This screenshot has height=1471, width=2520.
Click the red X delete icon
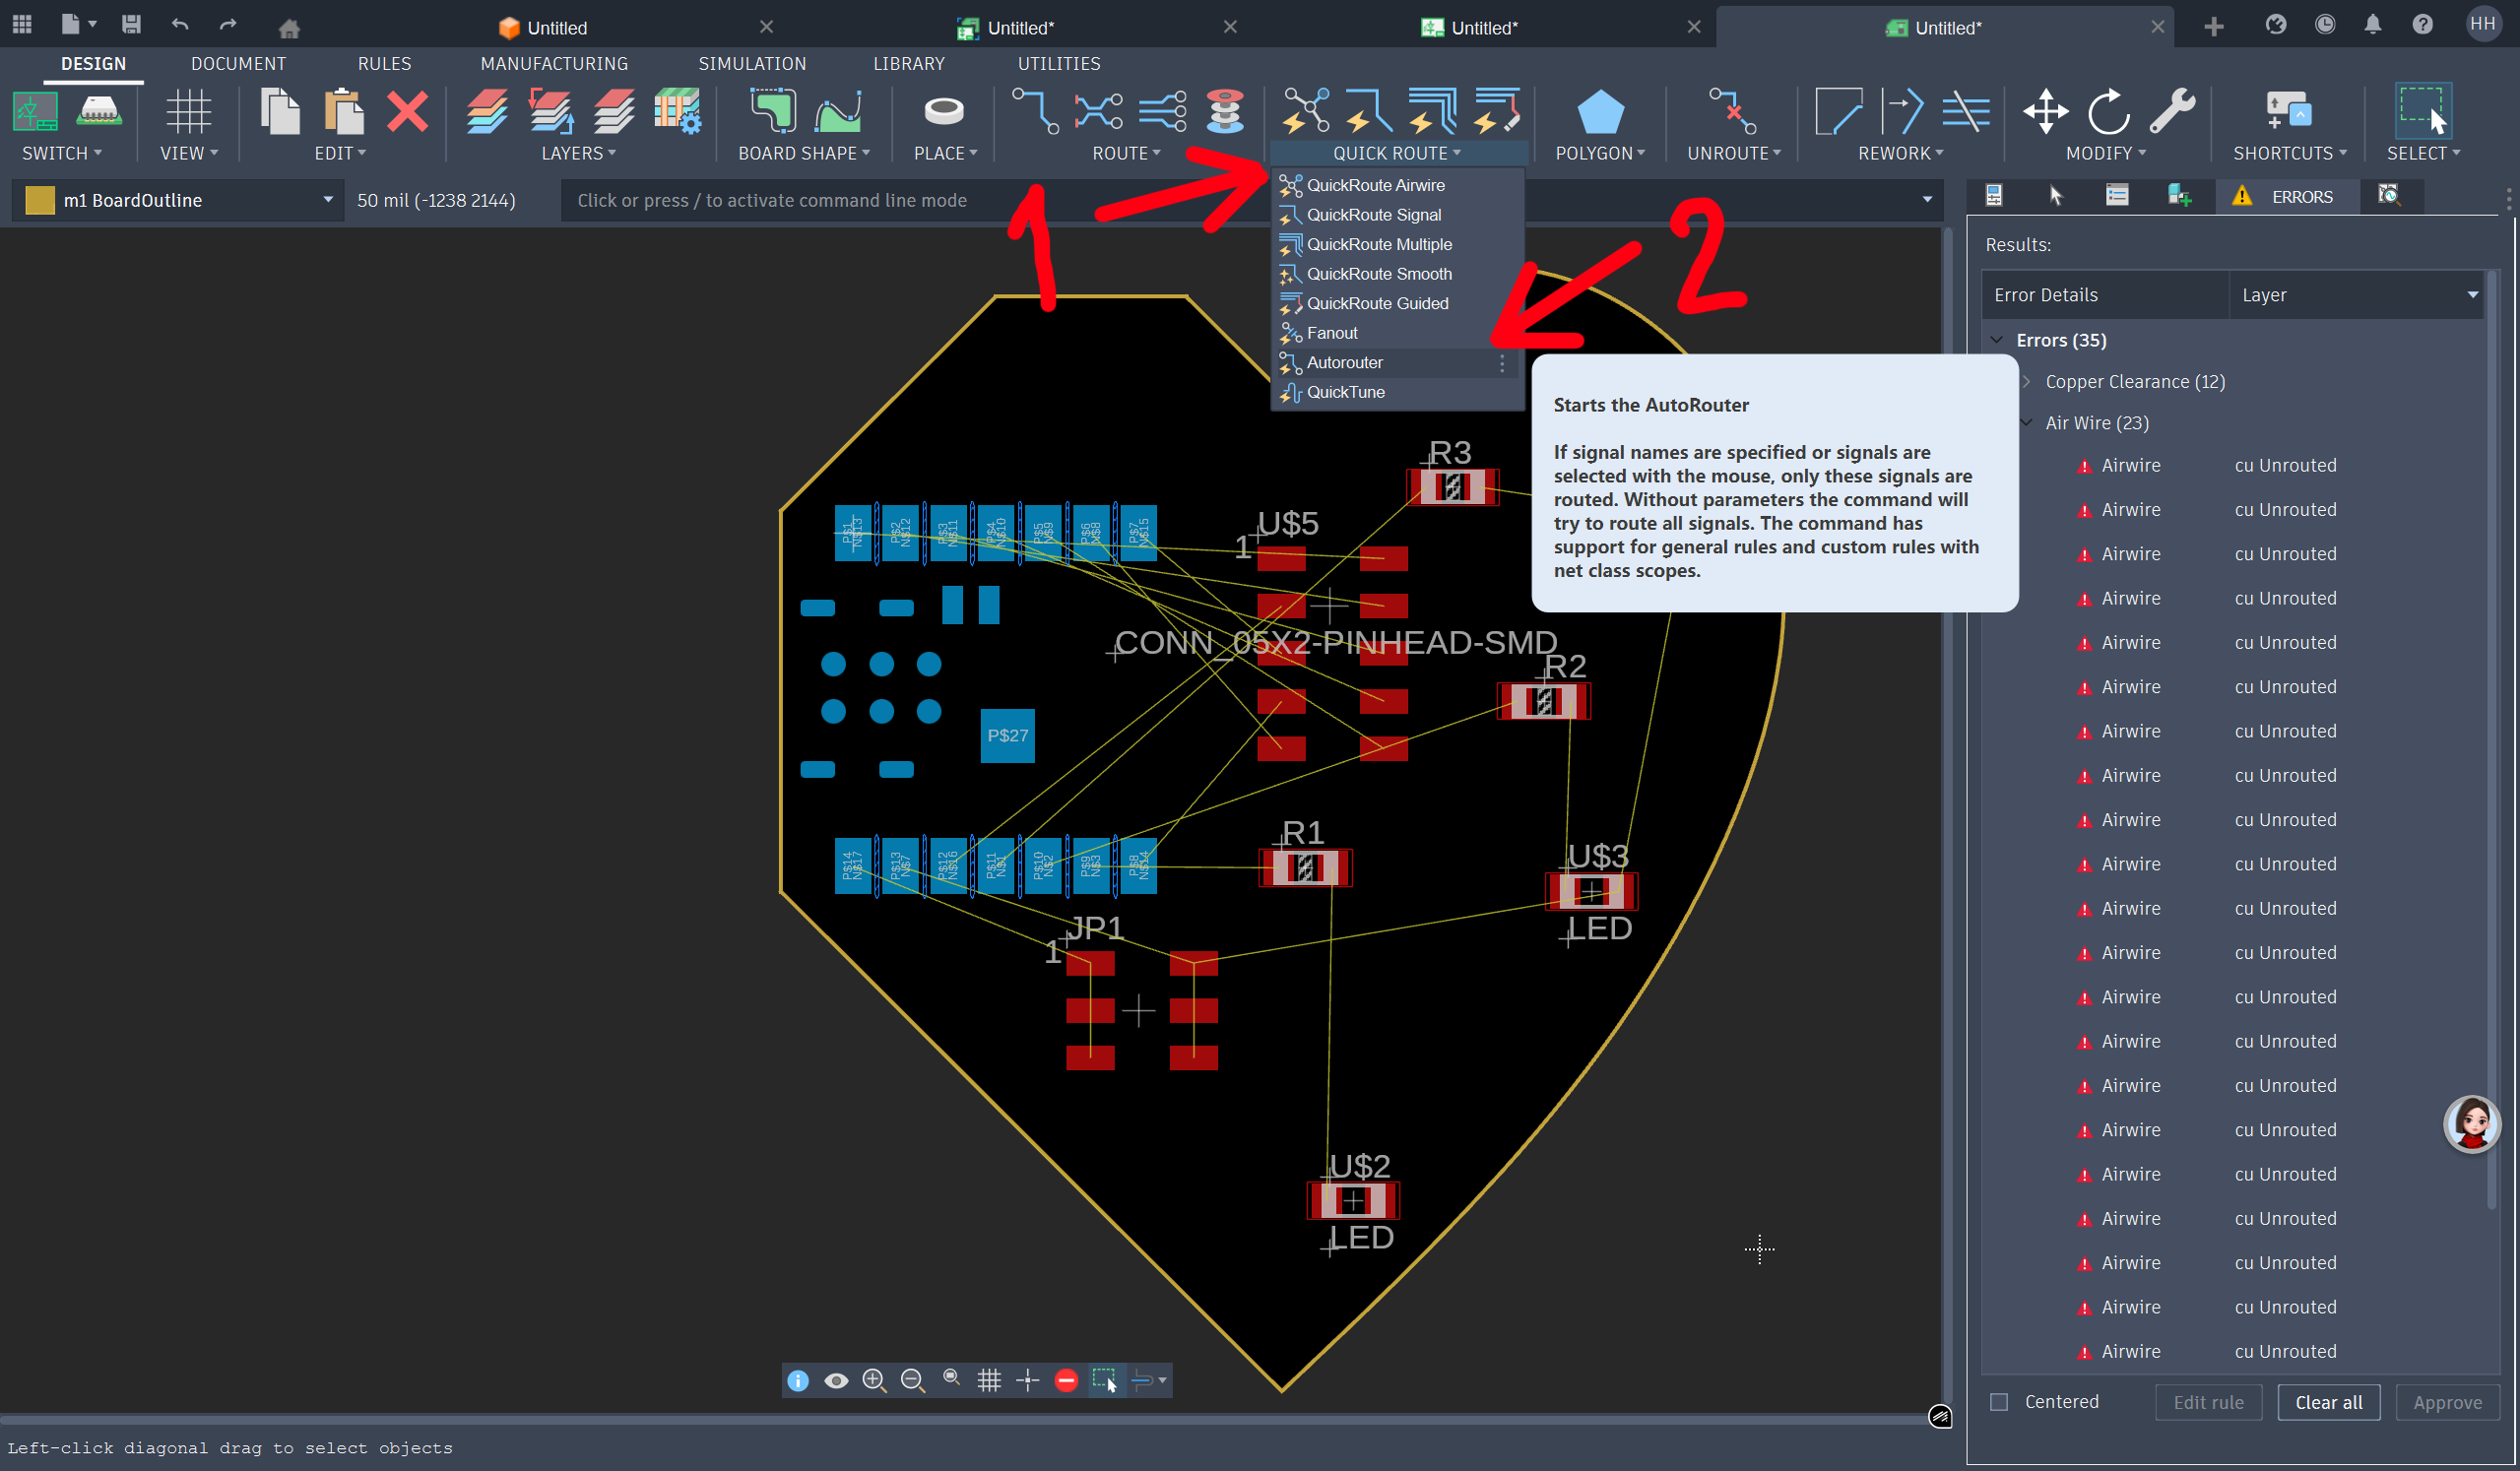pos(407,112)
